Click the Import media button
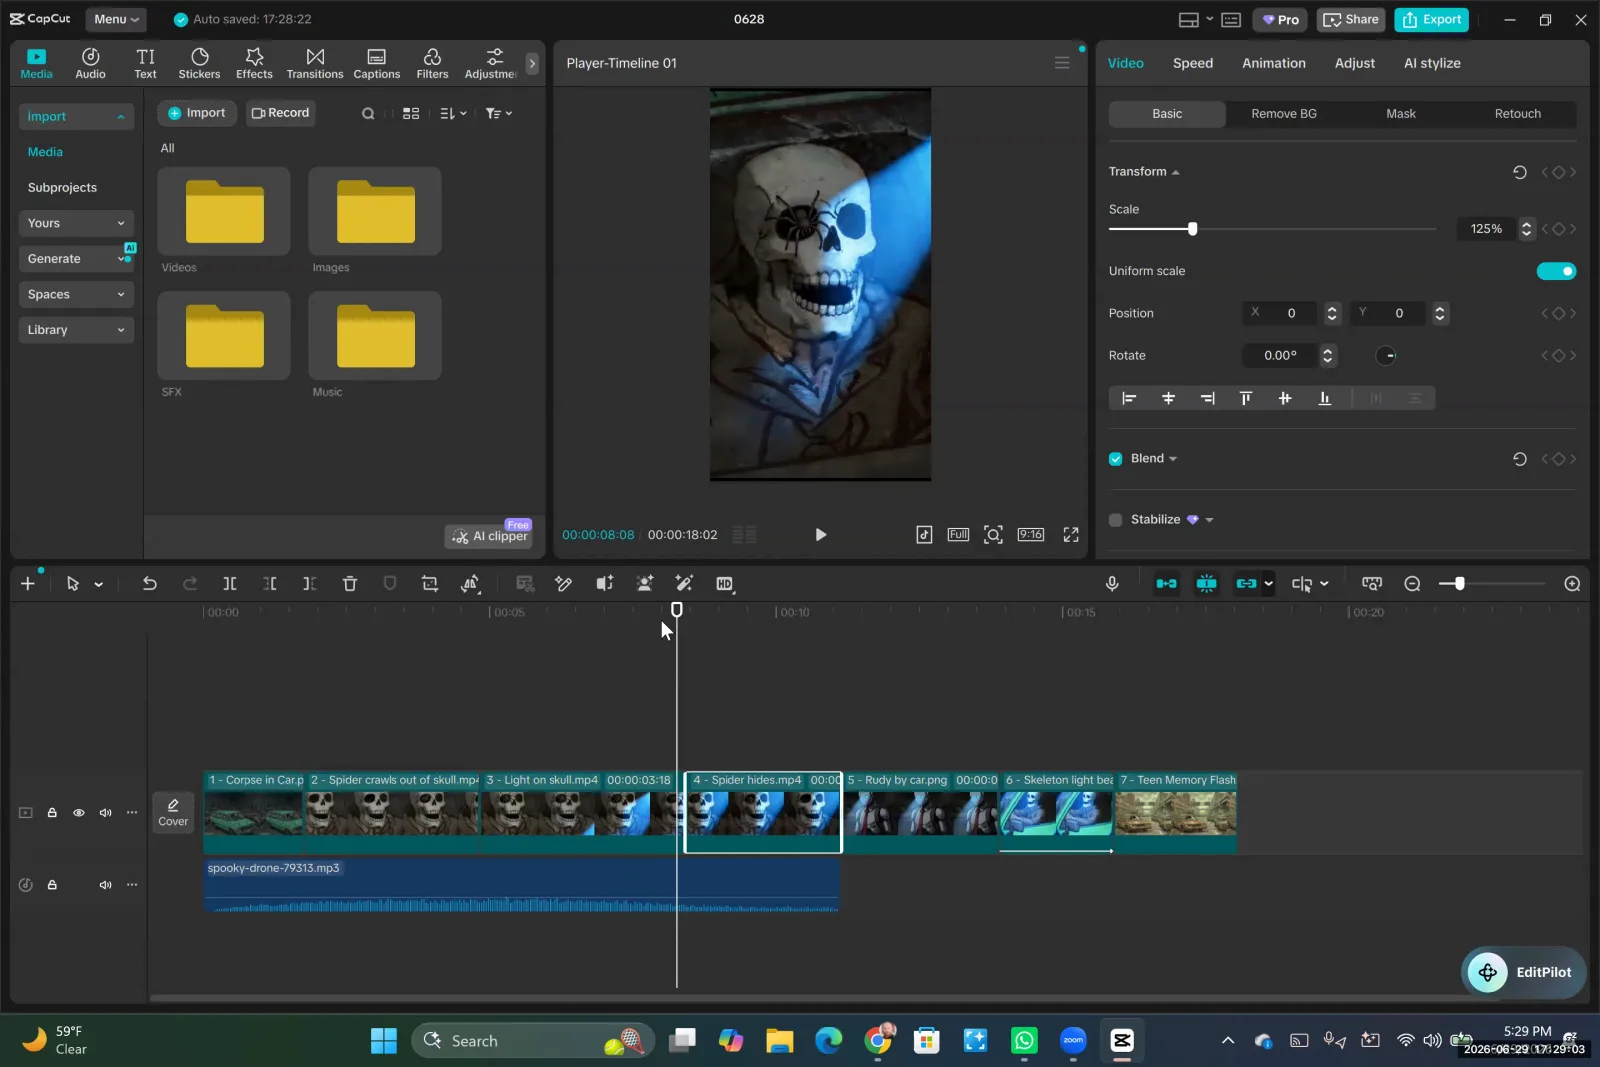 coord(196,113)
